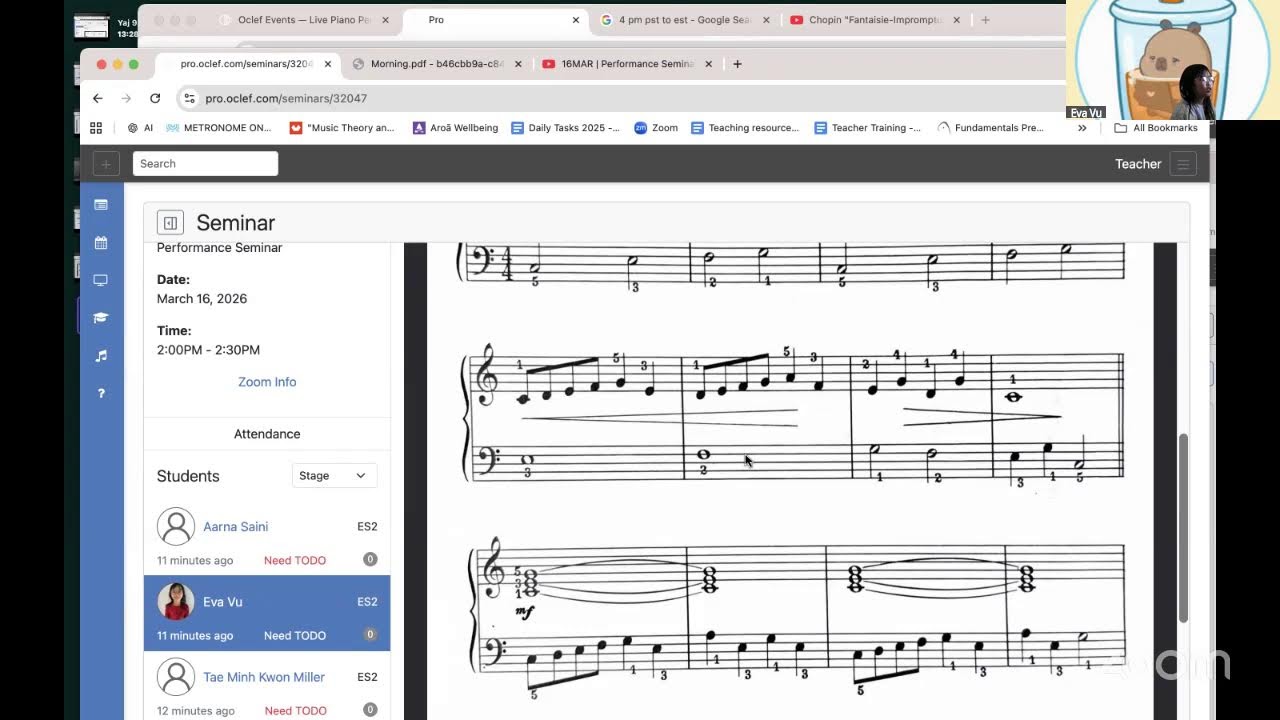Click Tae Minh's red Need TODO status
This screenshot has height=720, width=1280.
[295, 711]
